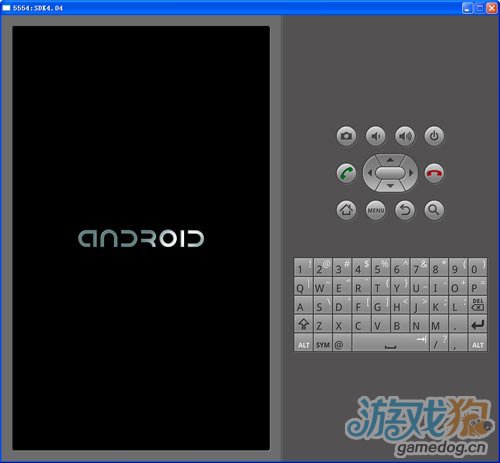Click the round MENU button

[x=376, y=210]
